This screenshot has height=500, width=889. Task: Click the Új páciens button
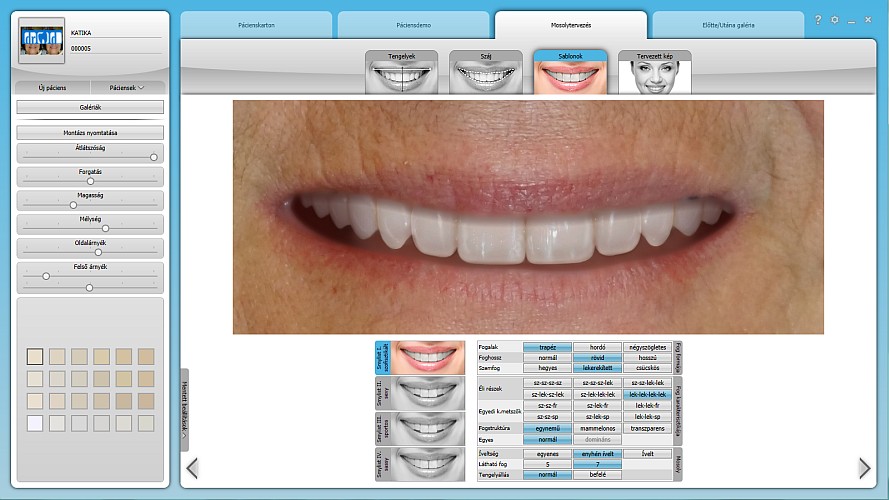53,88
